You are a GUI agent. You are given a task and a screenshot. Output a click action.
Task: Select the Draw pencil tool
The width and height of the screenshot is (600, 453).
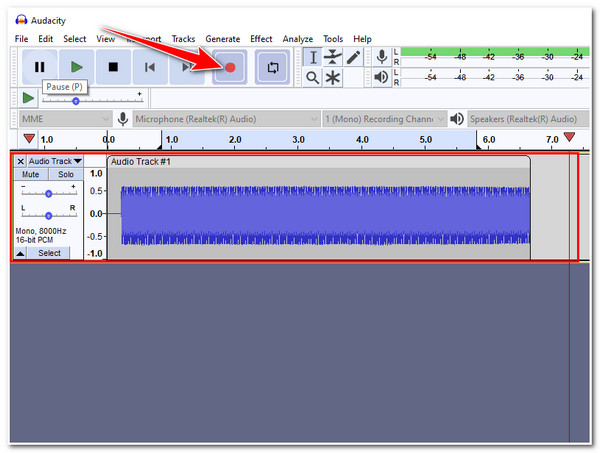click(353, 57)
